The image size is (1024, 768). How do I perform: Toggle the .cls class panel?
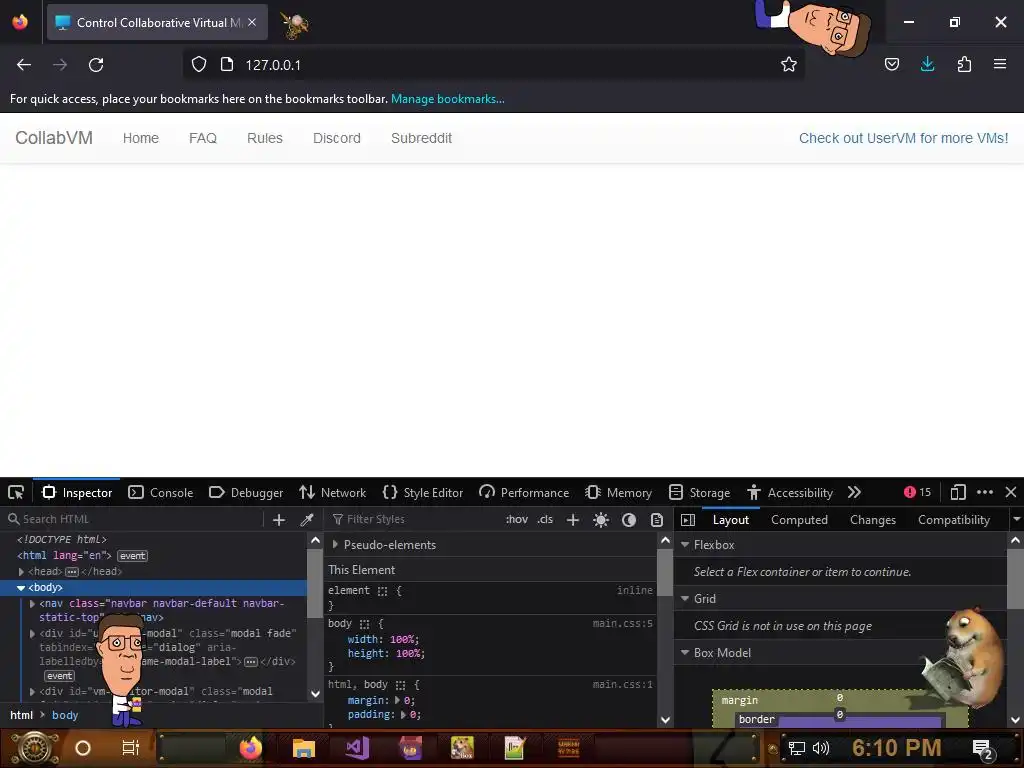(x=545, y=520)
